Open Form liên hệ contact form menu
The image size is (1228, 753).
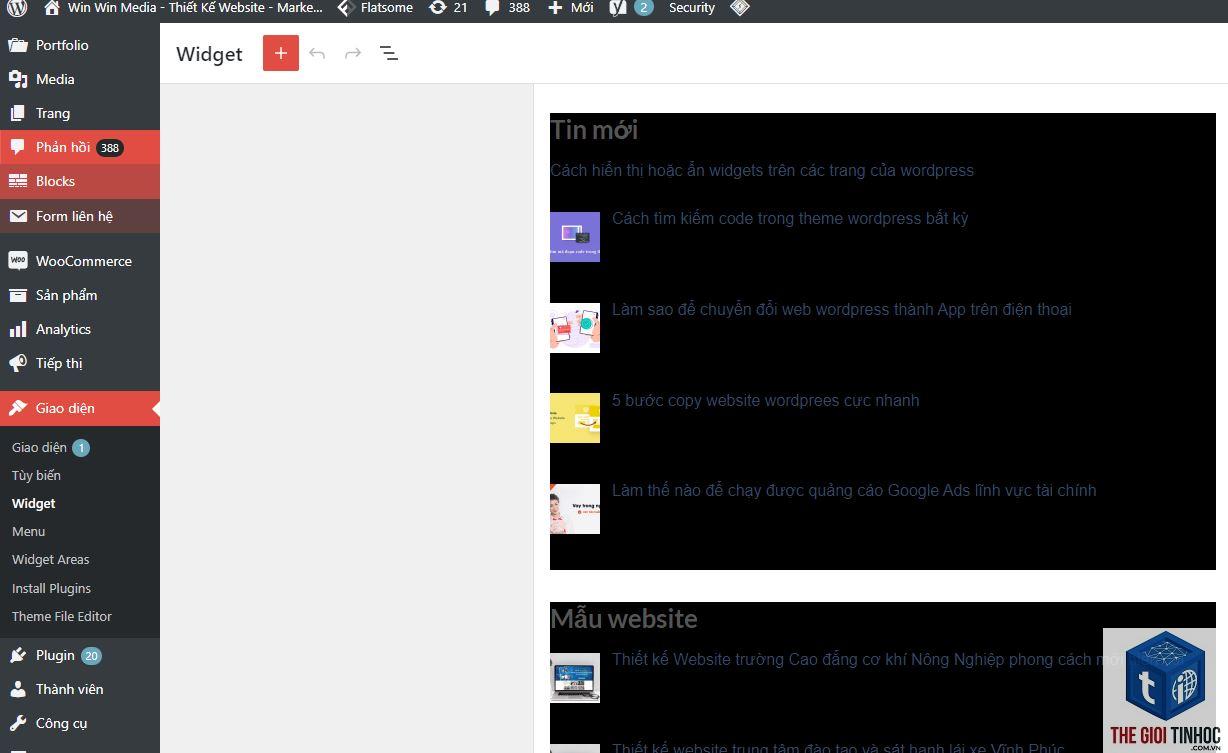(x=80, y=216)
